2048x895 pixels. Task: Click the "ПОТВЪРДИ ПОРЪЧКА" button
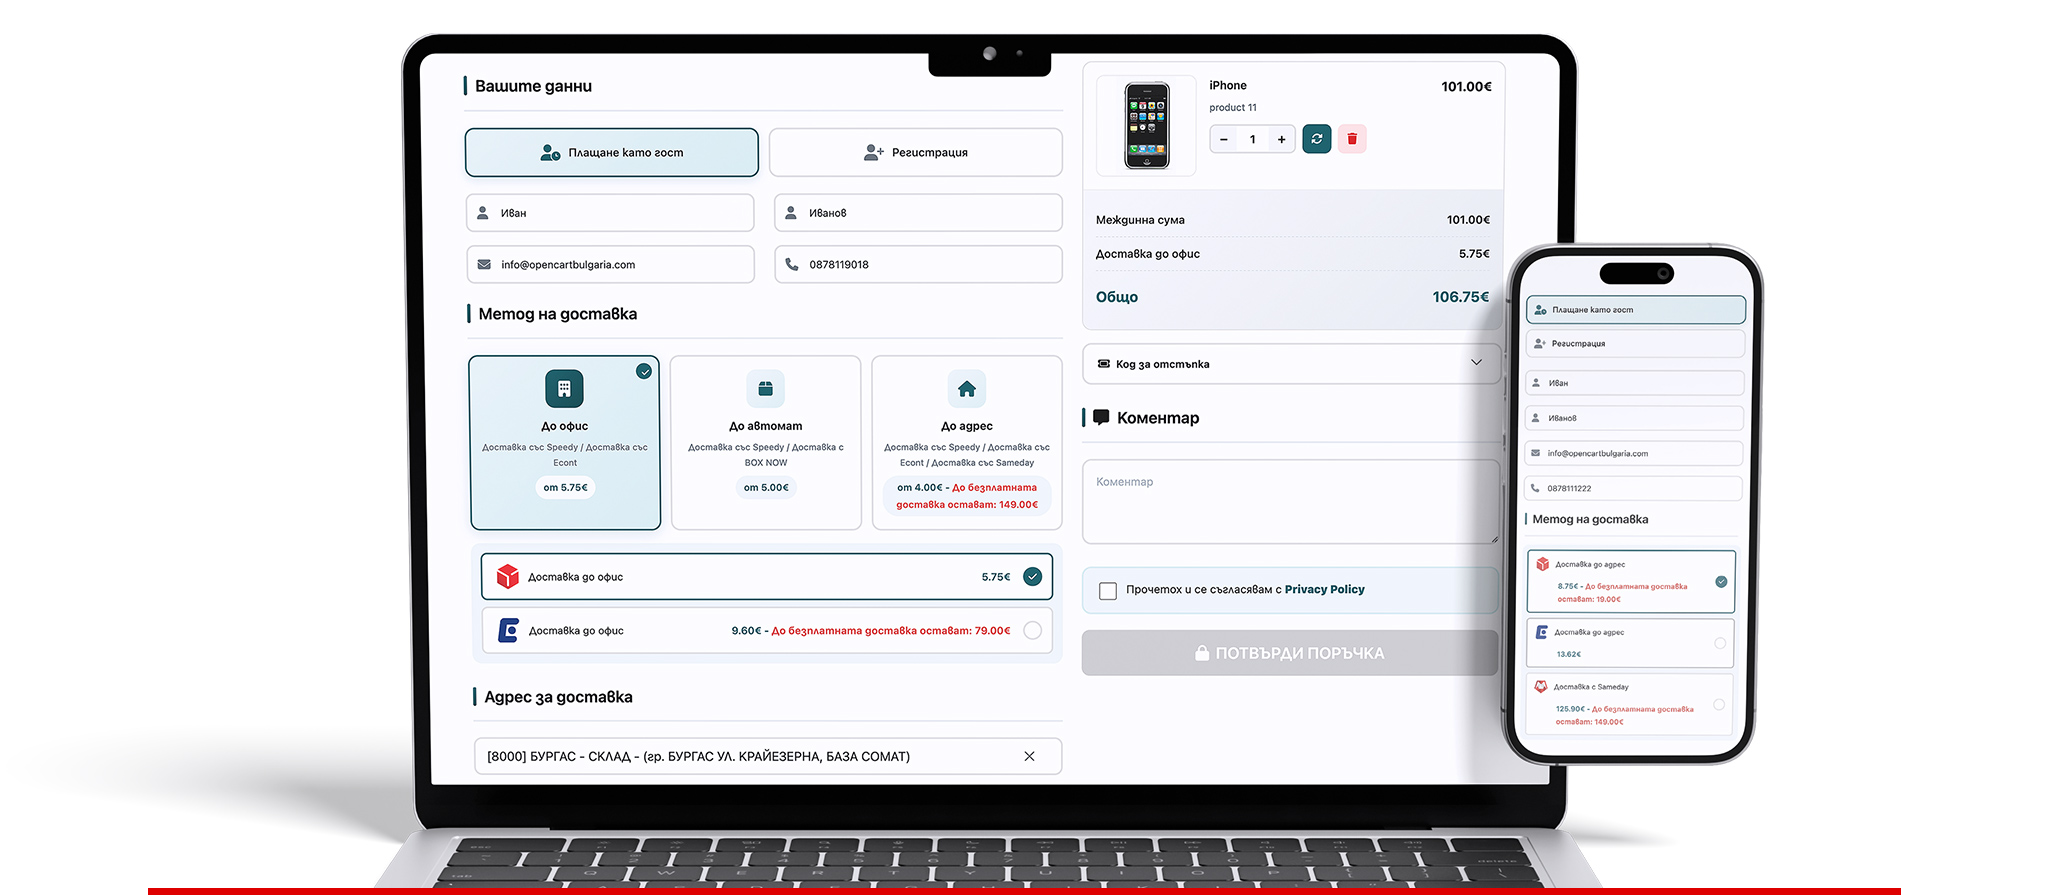[1289, 653]
